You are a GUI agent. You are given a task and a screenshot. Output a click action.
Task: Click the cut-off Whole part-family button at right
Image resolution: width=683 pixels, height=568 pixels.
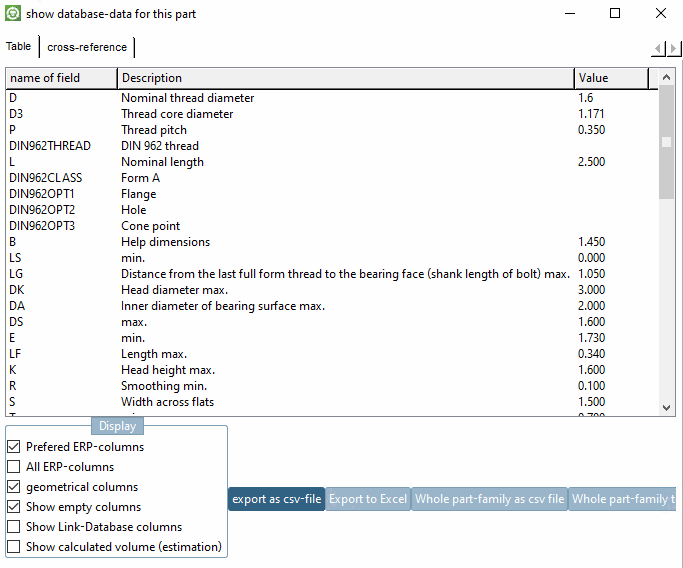(x=623, y=499)
